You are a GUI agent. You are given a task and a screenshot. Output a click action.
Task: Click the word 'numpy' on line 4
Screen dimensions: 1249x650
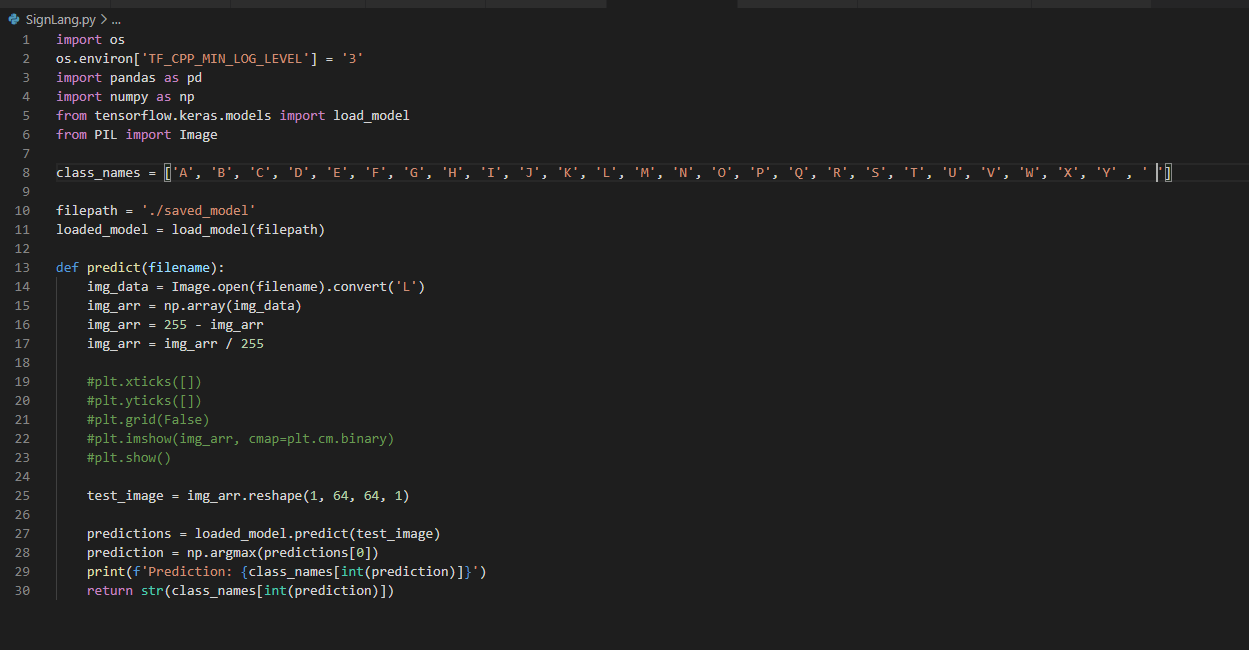click(x=129, y=97)
